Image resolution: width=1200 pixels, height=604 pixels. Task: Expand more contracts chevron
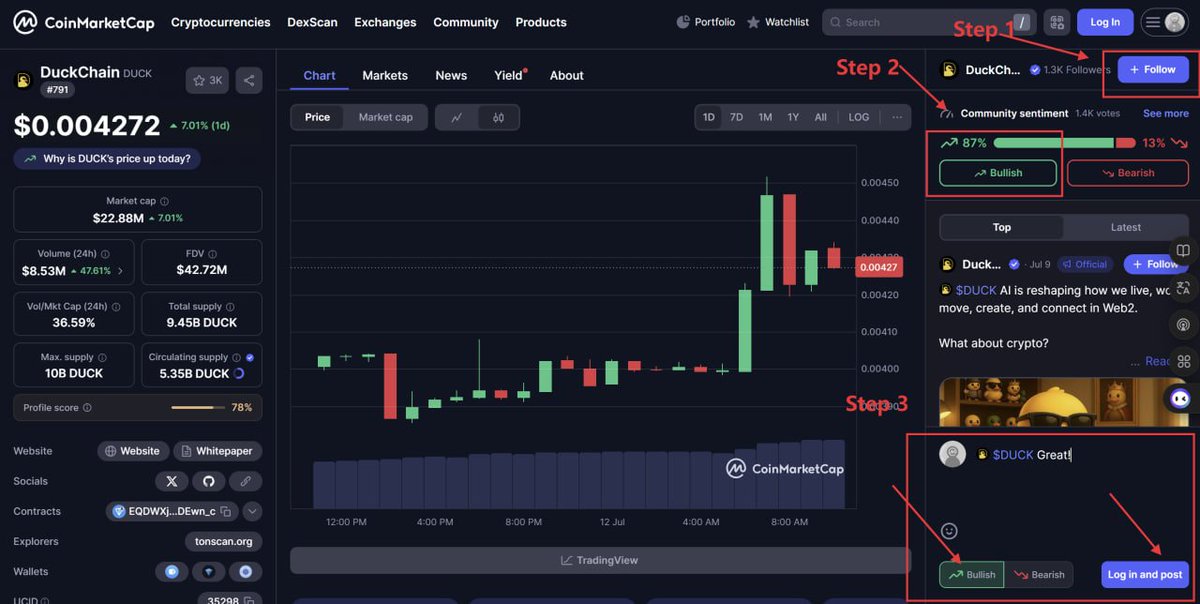[x=253, y=511]
